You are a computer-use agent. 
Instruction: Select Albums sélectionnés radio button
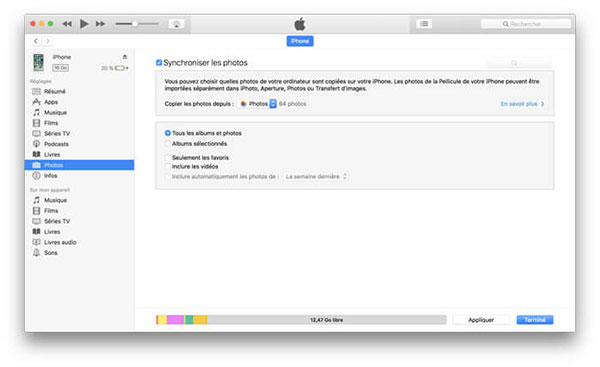[x=168, y=144]
